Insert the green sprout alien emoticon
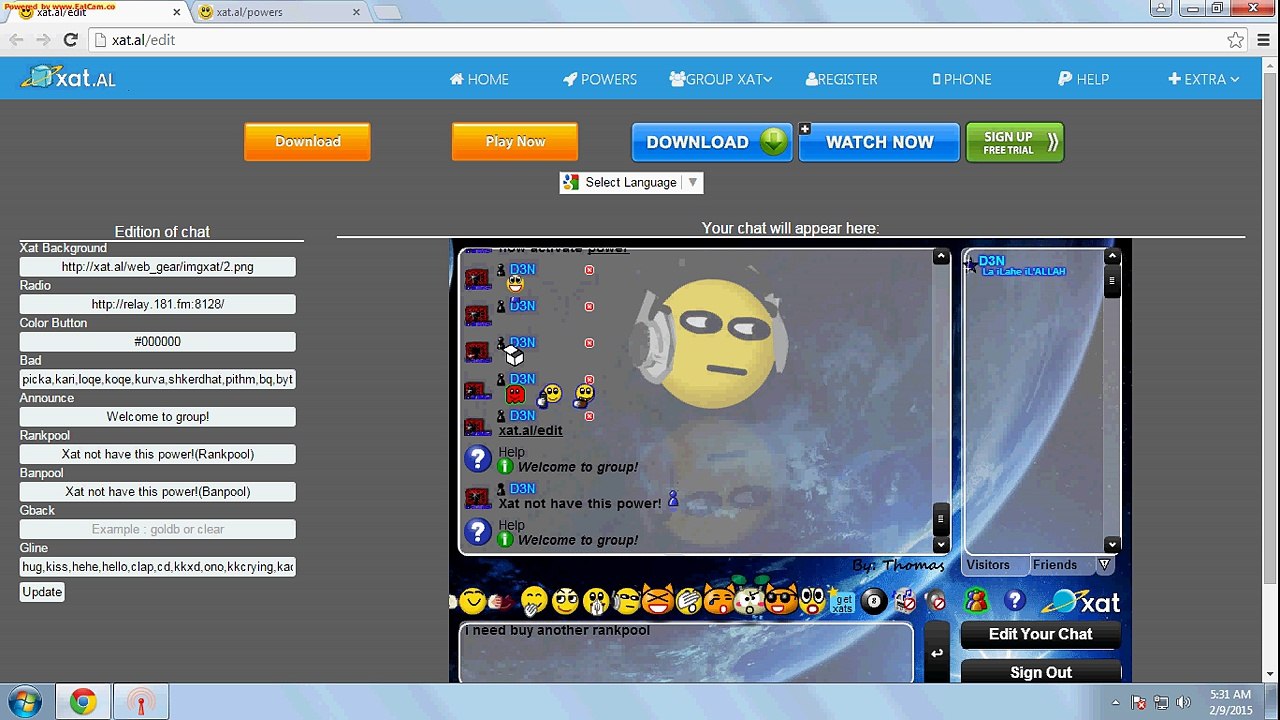Image resolution: width=1280 pixels, height=720 pixels. 750,598
